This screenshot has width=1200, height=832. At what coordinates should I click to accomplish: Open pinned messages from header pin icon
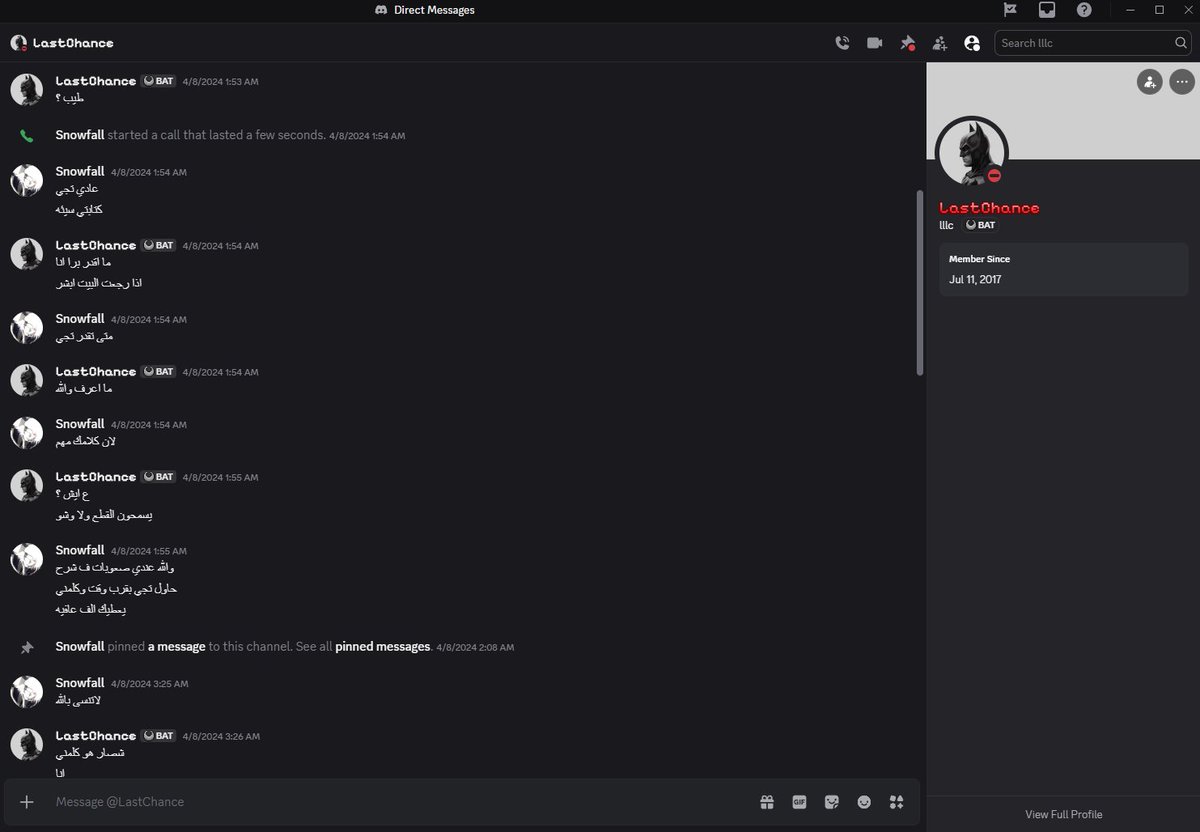907,43
